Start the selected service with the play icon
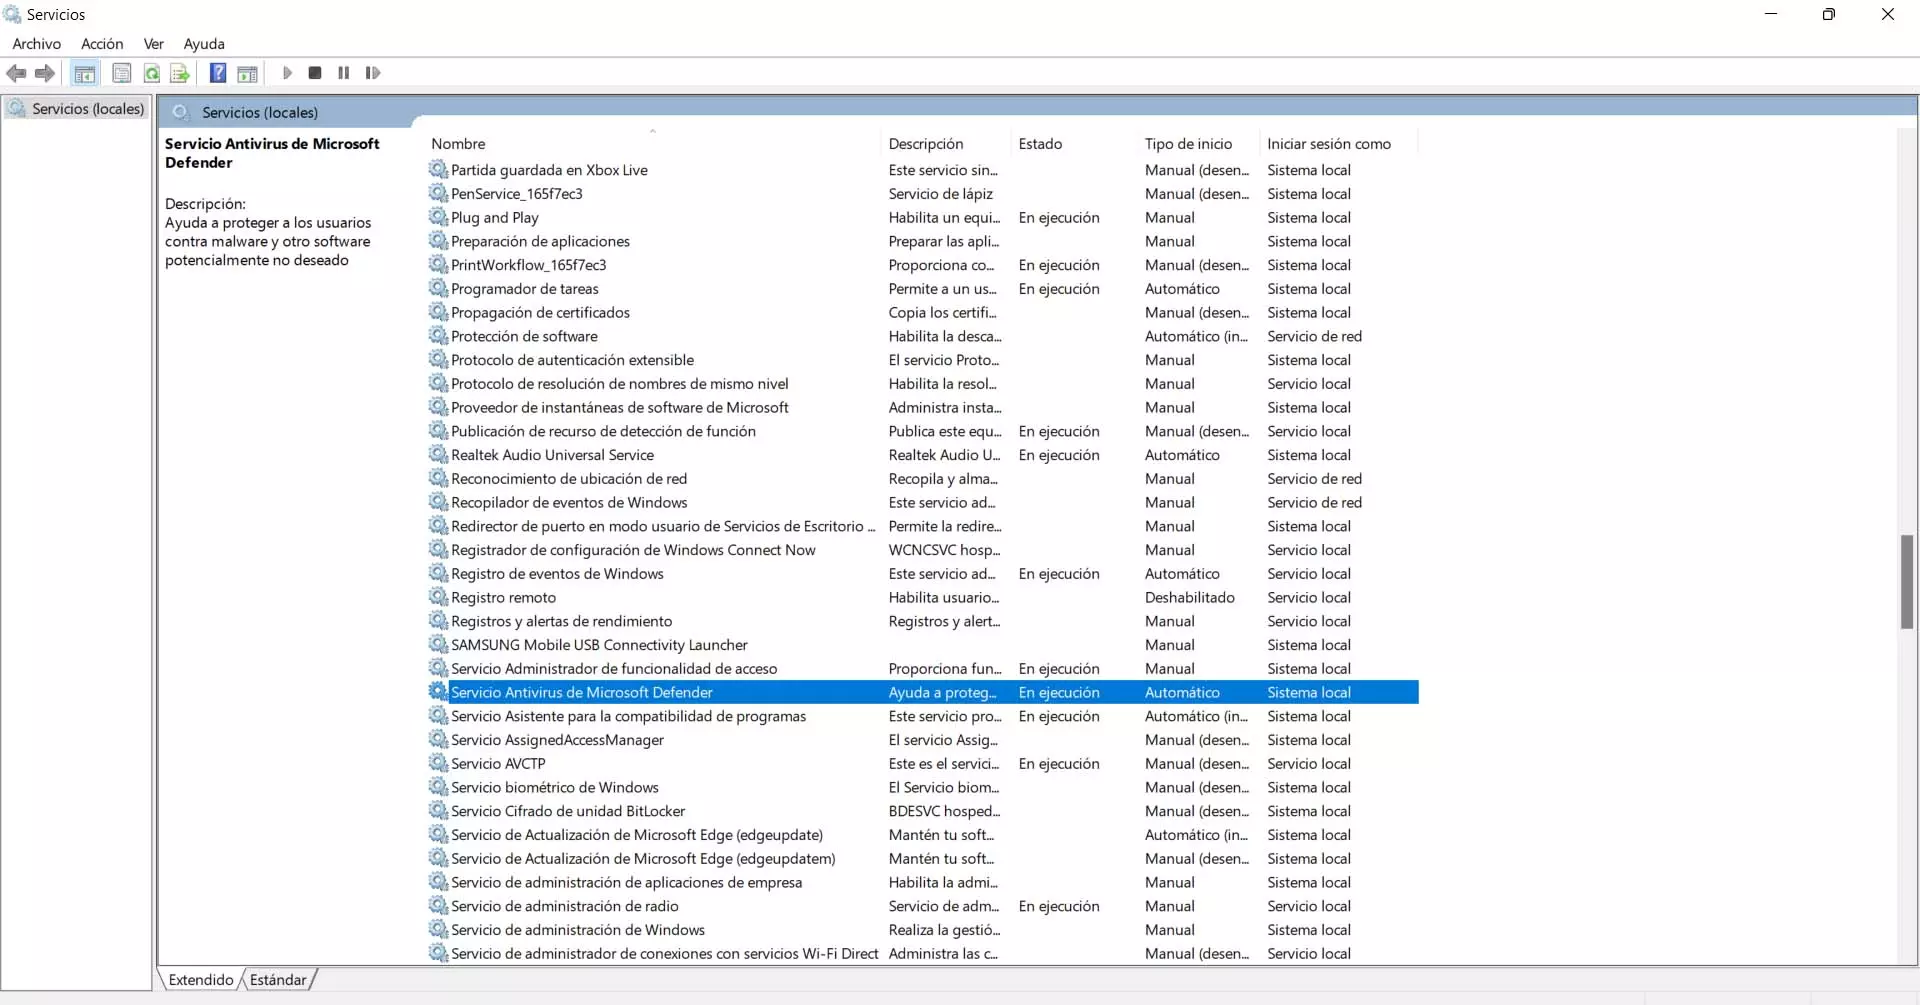 click(x=288, y=73)
